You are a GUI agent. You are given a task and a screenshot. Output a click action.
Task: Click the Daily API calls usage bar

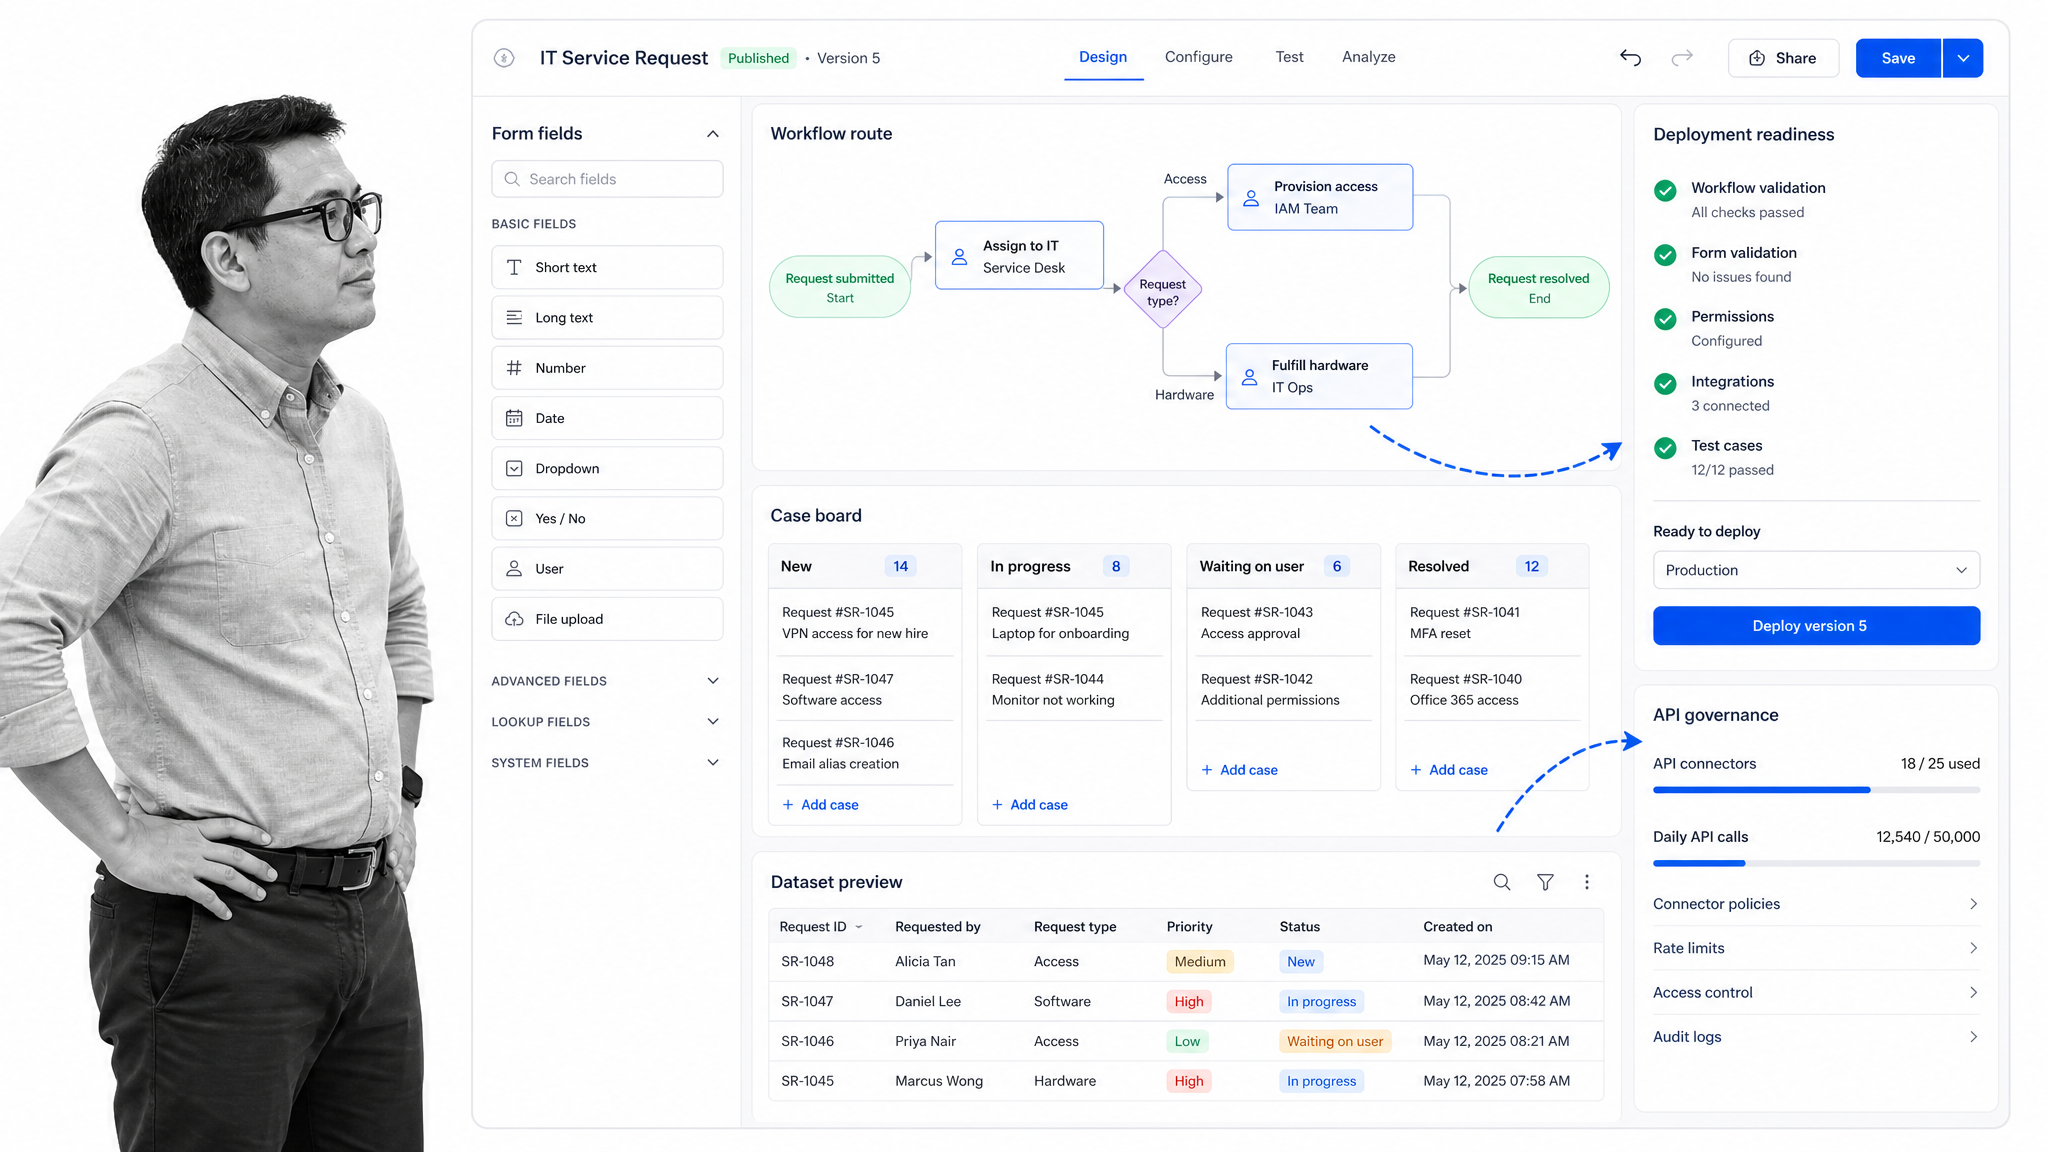[x=1816, y=863]
